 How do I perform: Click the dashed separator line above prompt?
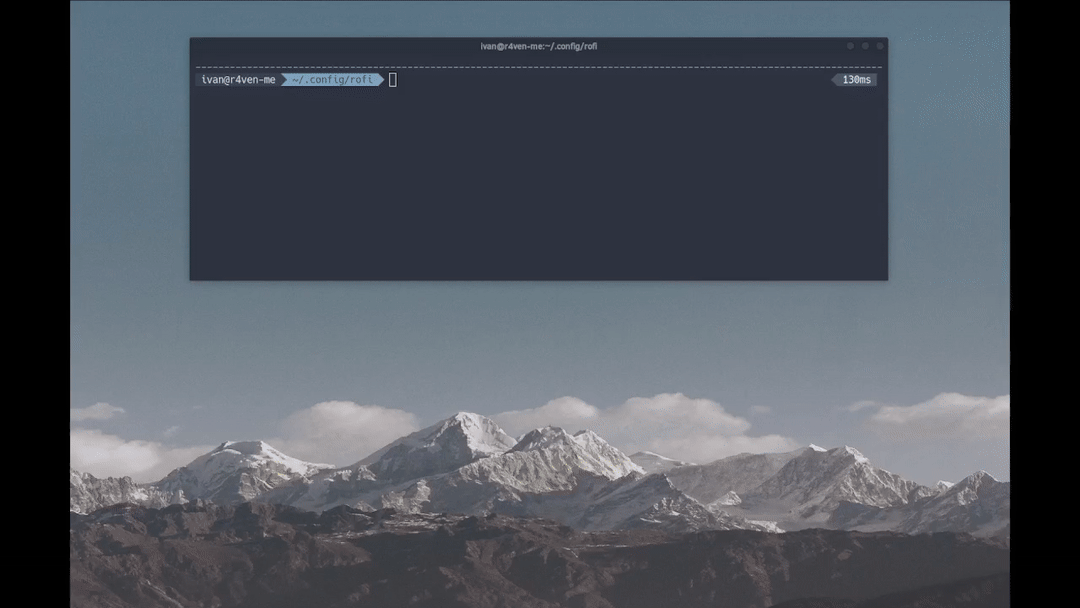point(538,67)
